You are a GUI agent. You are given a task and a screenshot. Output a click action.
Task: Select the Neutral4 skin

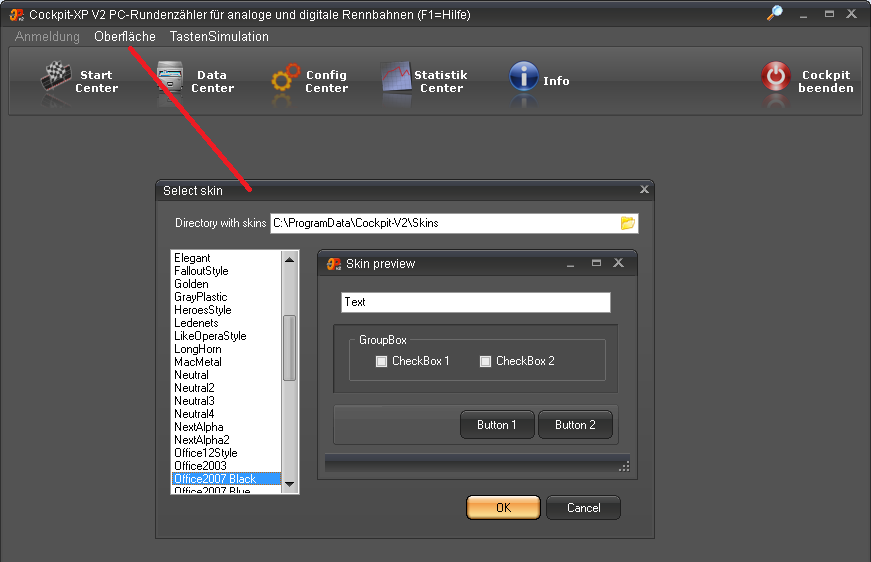click(x=226, y=414)
